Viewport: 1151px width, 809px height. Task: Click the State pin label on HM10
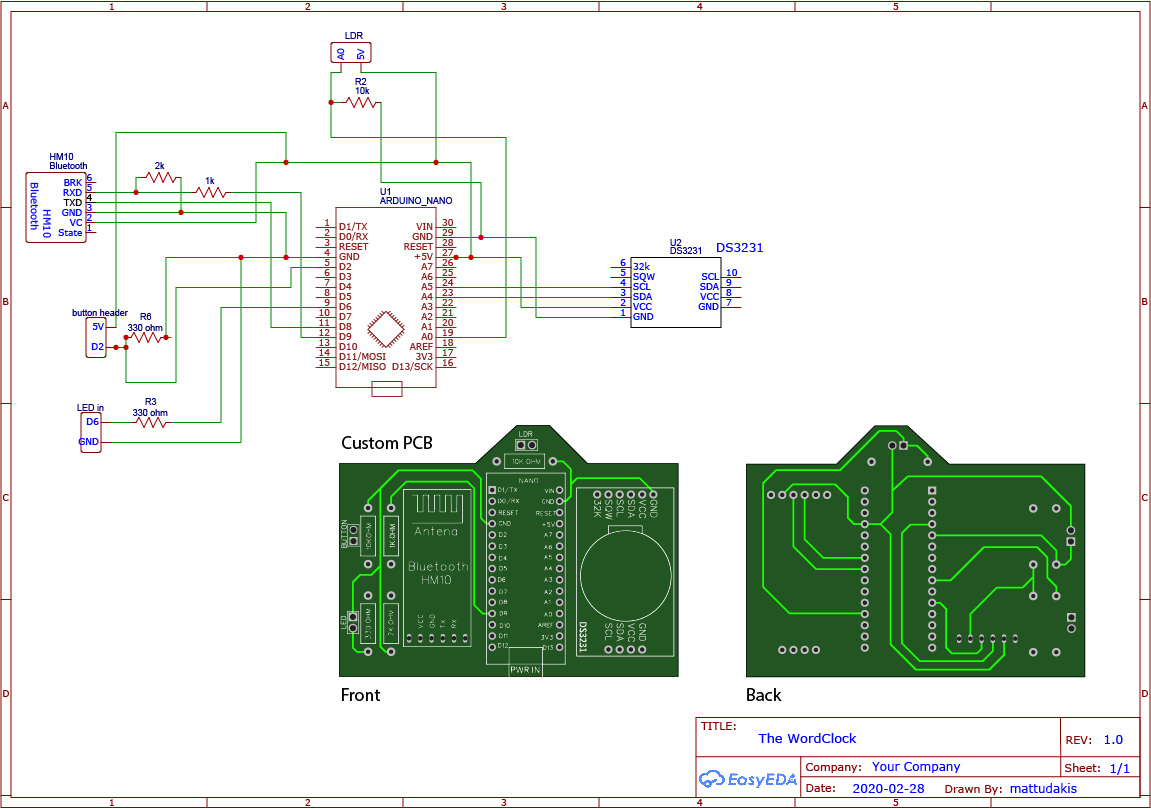click(70, 233)
